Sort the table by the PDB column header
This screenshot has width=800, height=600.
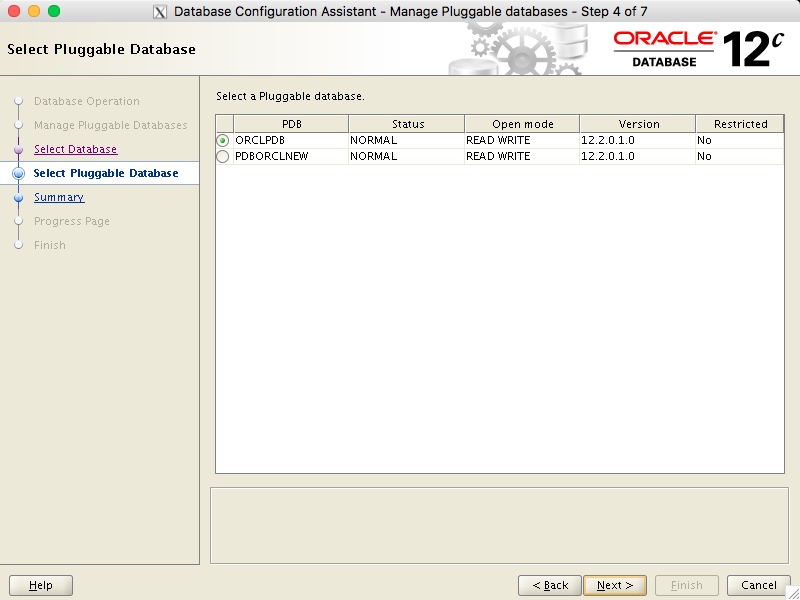[x=284, y=123]
